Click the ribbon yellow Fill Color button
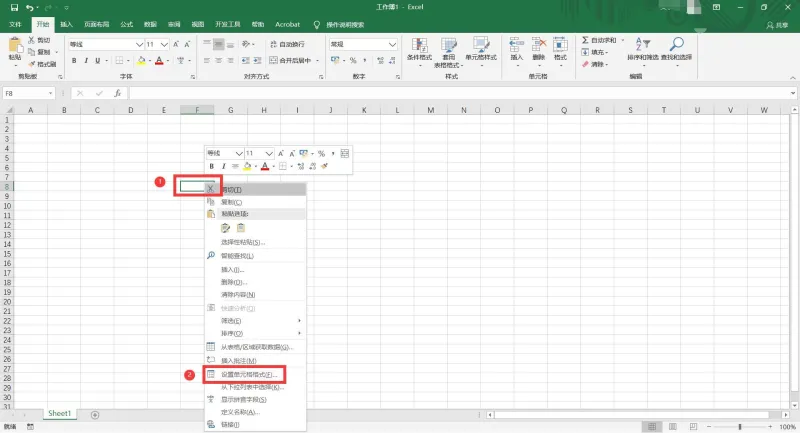Viewport: 800px width, 433px height. coord(141,61)
